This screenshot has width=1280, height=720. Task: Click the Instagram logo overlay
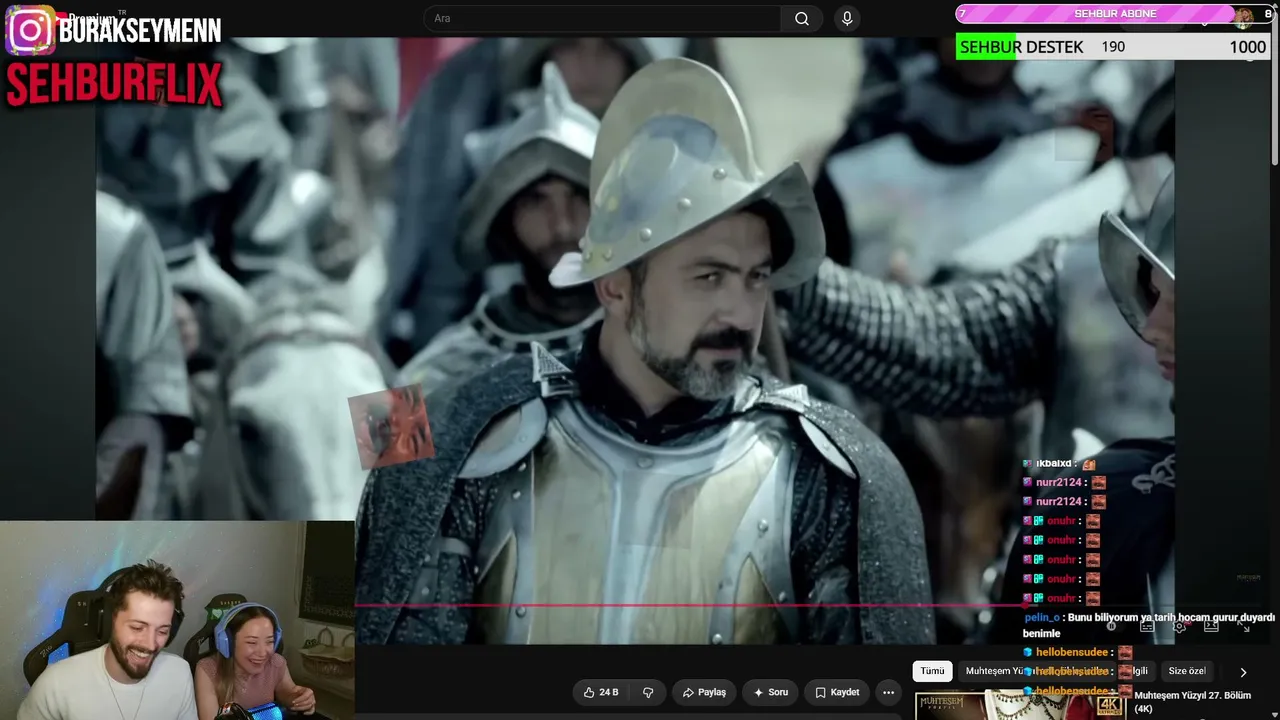point(30,31)
